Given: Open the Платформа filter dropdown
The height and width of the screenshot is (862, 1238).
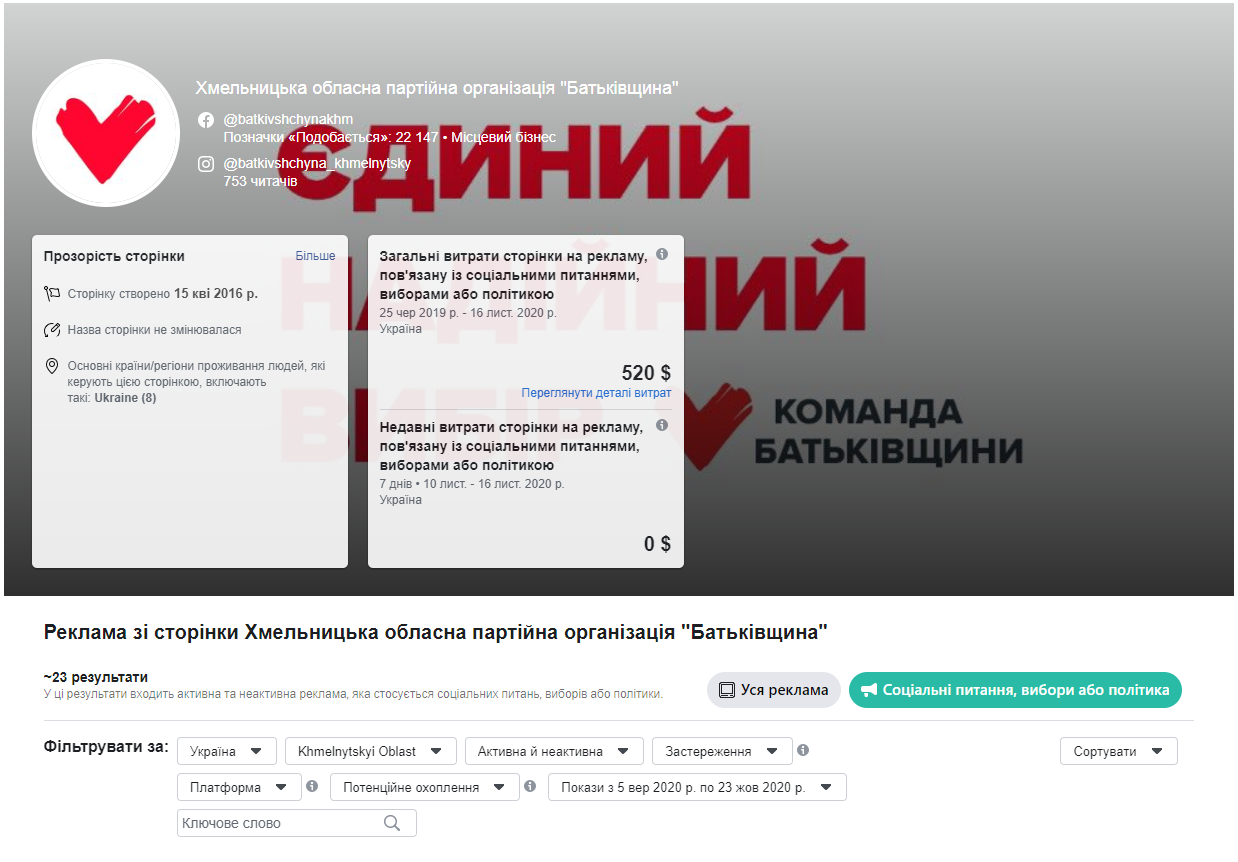Looking at the screenshot, I should pos(239,787).
